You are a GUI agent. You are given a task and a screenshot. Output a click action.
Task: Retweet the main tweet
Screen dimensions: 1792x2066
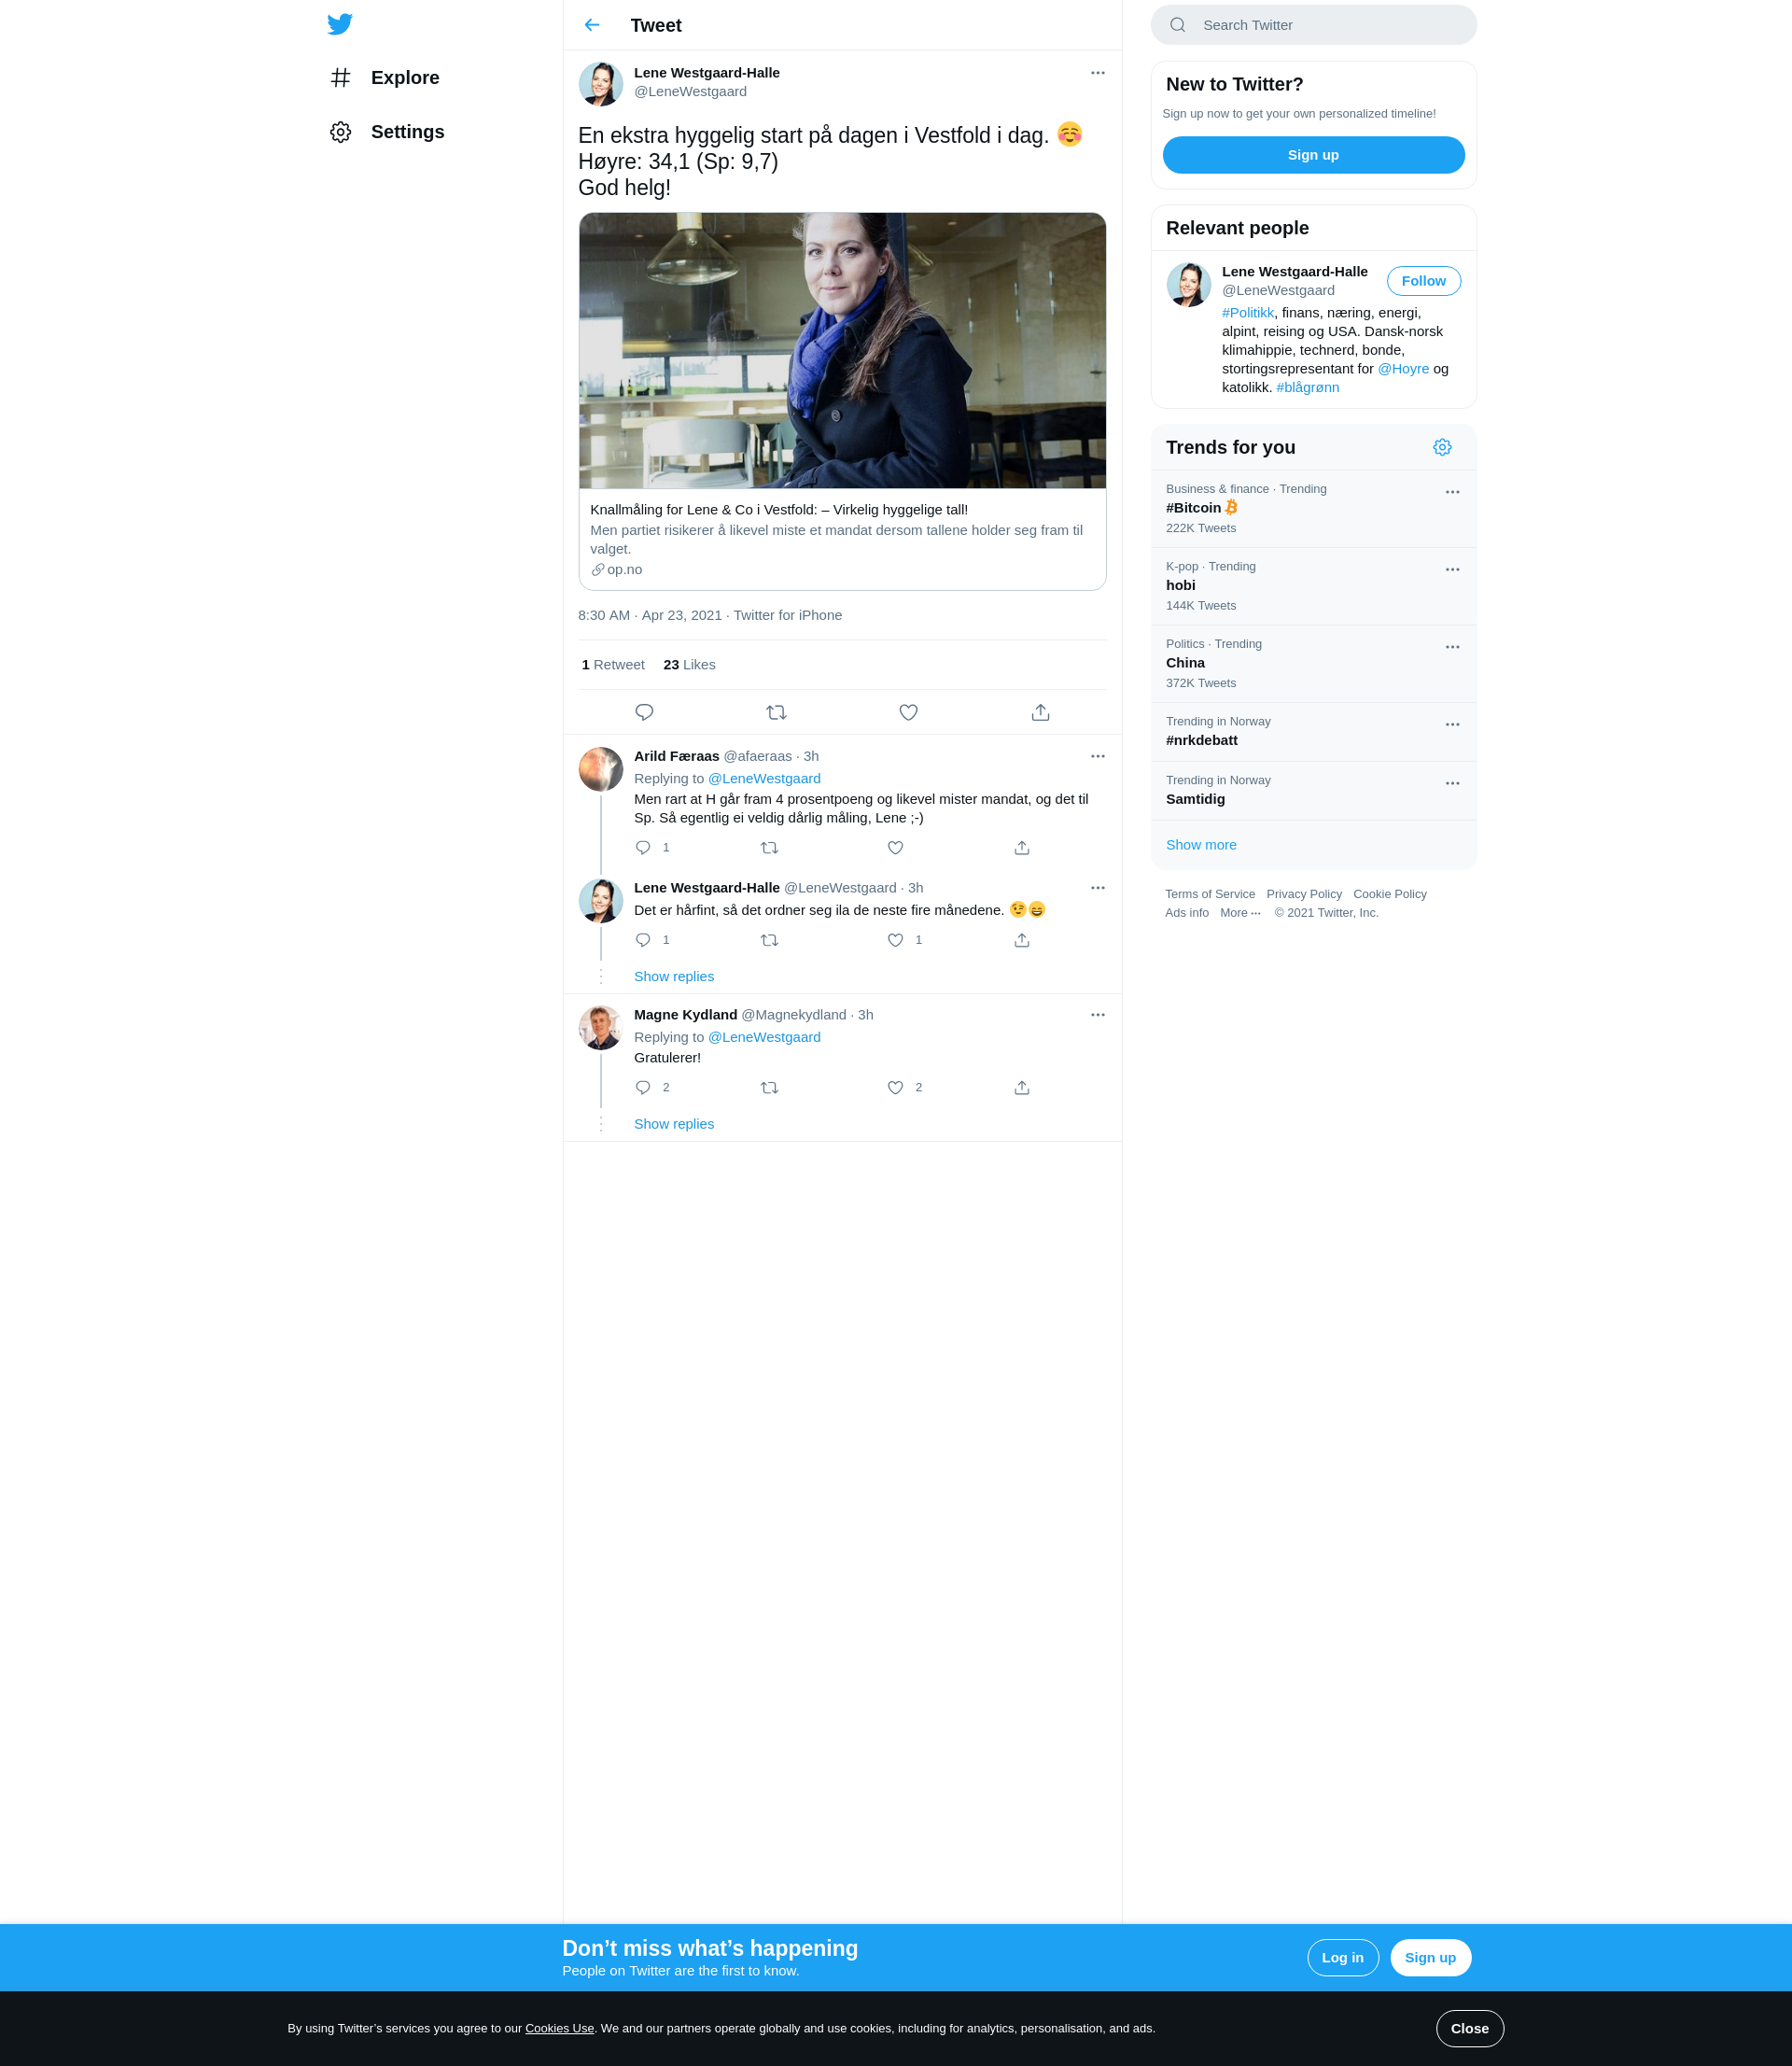click(x=776, y=712)
